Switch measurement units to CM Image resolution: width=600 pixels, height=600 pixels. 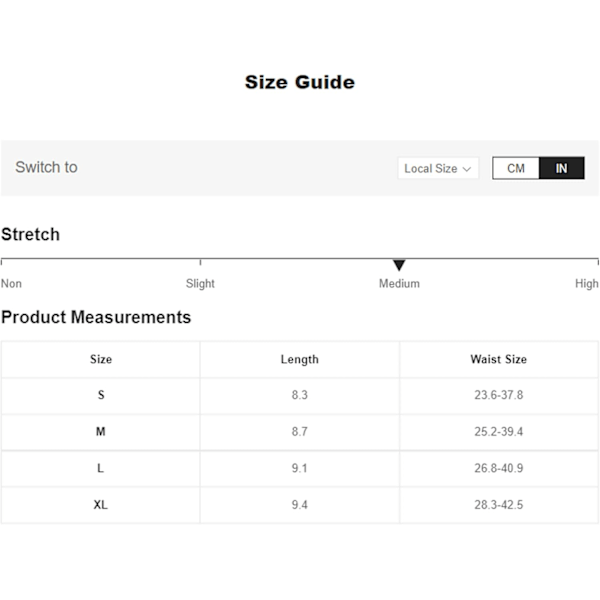516,168
